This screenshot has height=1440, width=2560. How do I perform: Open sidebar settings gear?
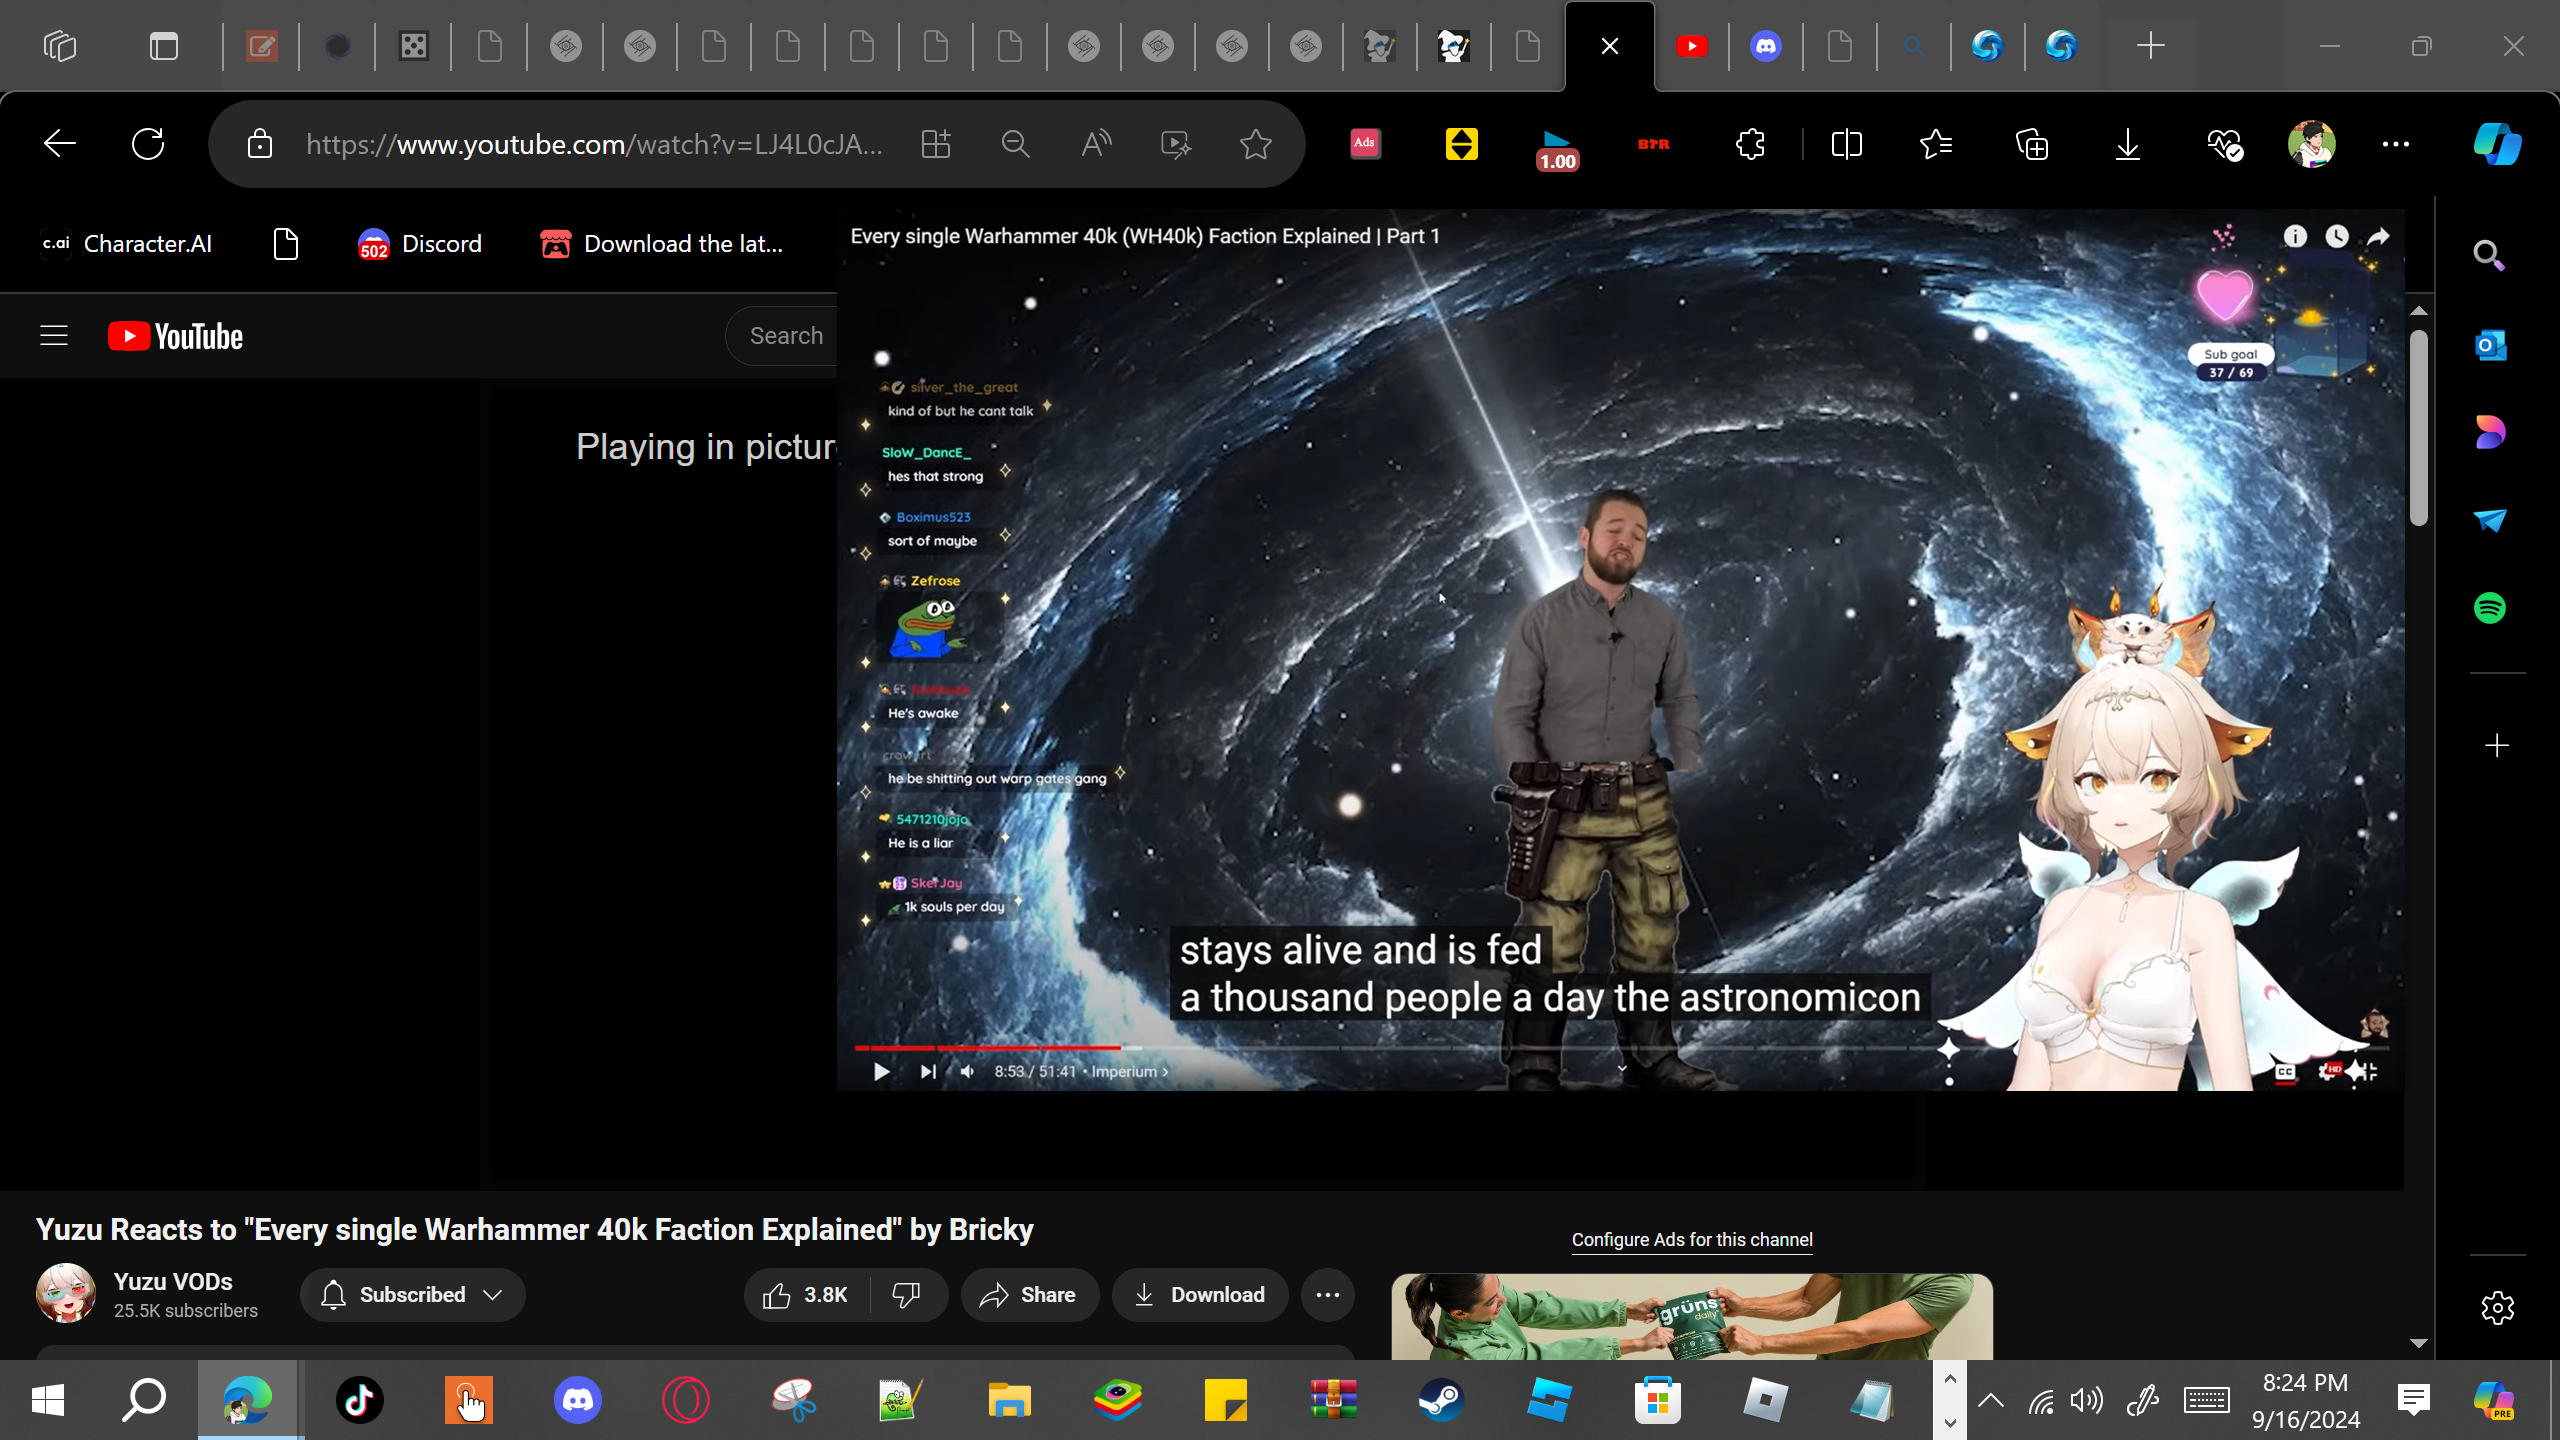(x=2497, y=1308)
